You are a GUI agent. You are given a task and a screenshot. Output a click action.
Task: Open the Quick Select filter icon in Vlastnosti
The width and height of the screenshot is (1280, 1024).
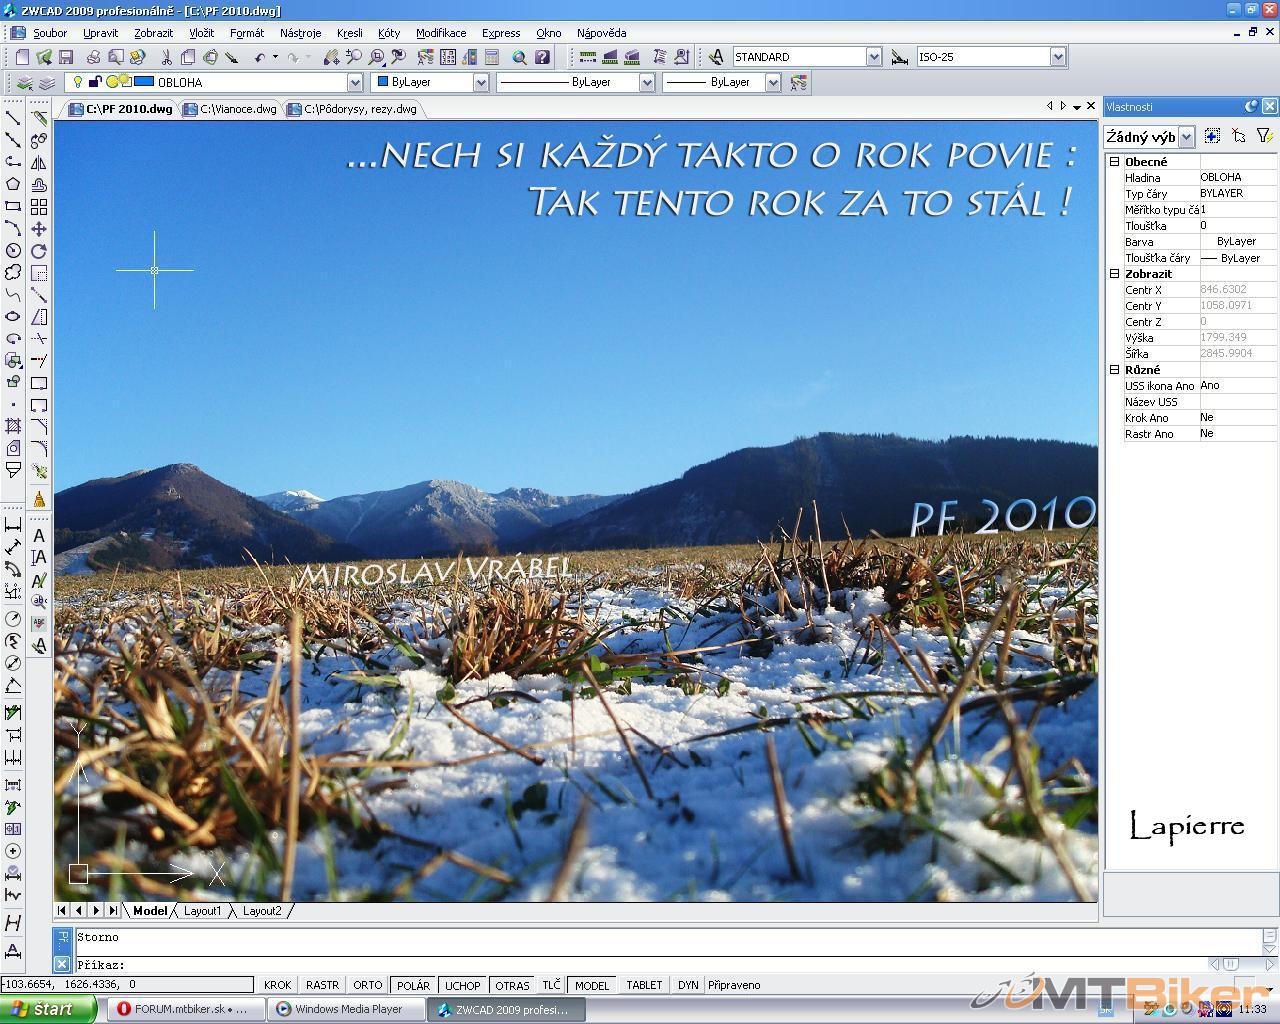point(1264,136)
